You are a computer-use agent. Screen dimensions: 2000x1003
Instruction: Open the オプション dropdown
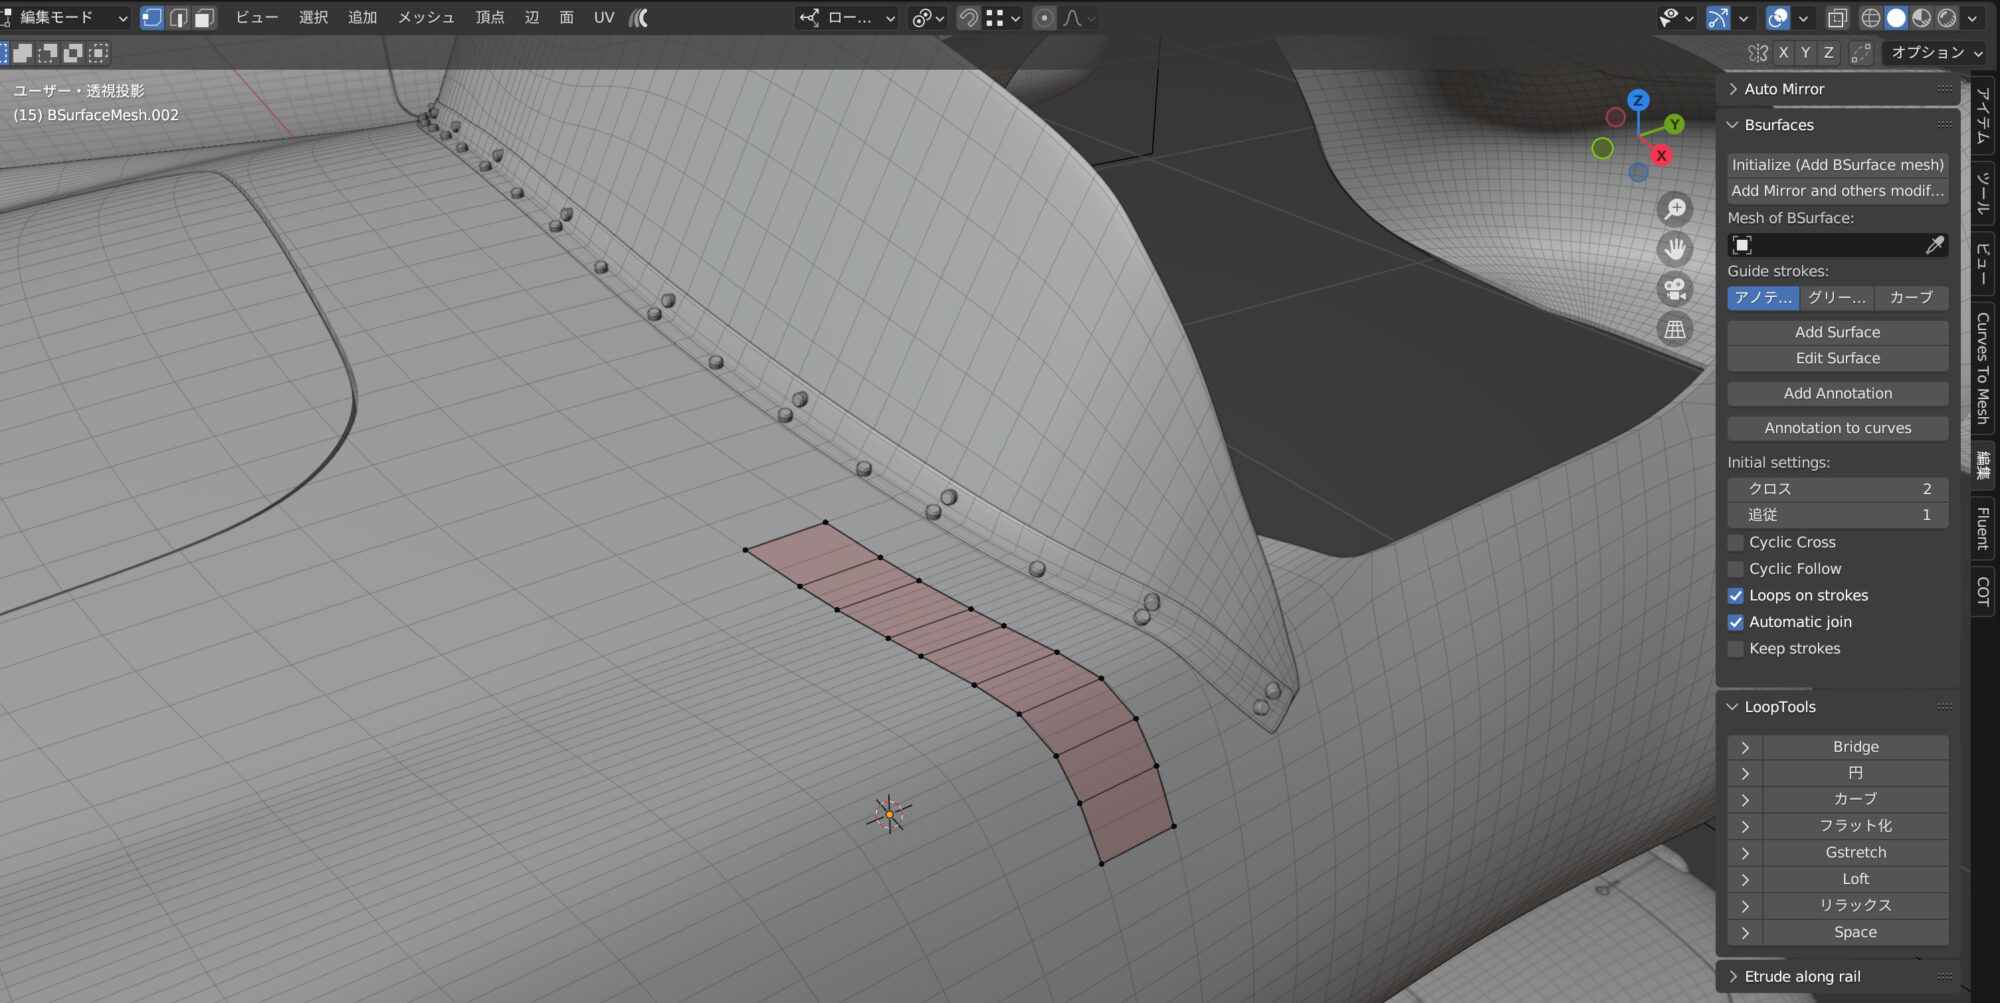pyautogui.click(x=1936, y=53)
